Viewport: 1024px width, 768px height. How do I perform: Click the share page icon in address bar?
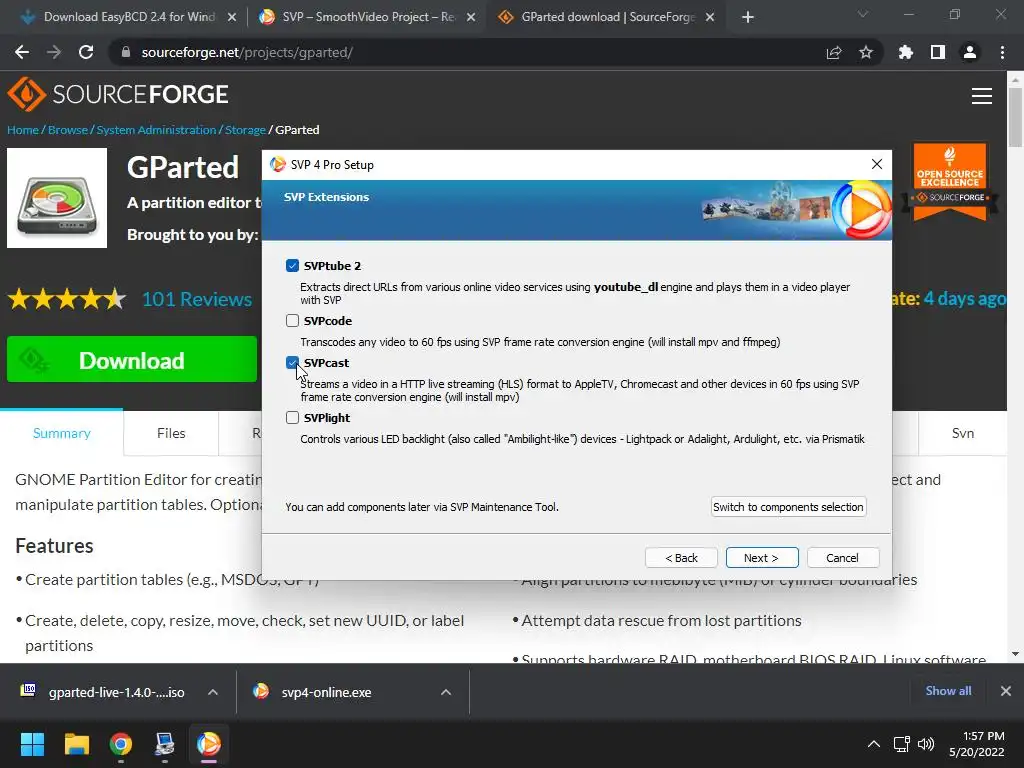pyautogui.click(x=834, y=52)
